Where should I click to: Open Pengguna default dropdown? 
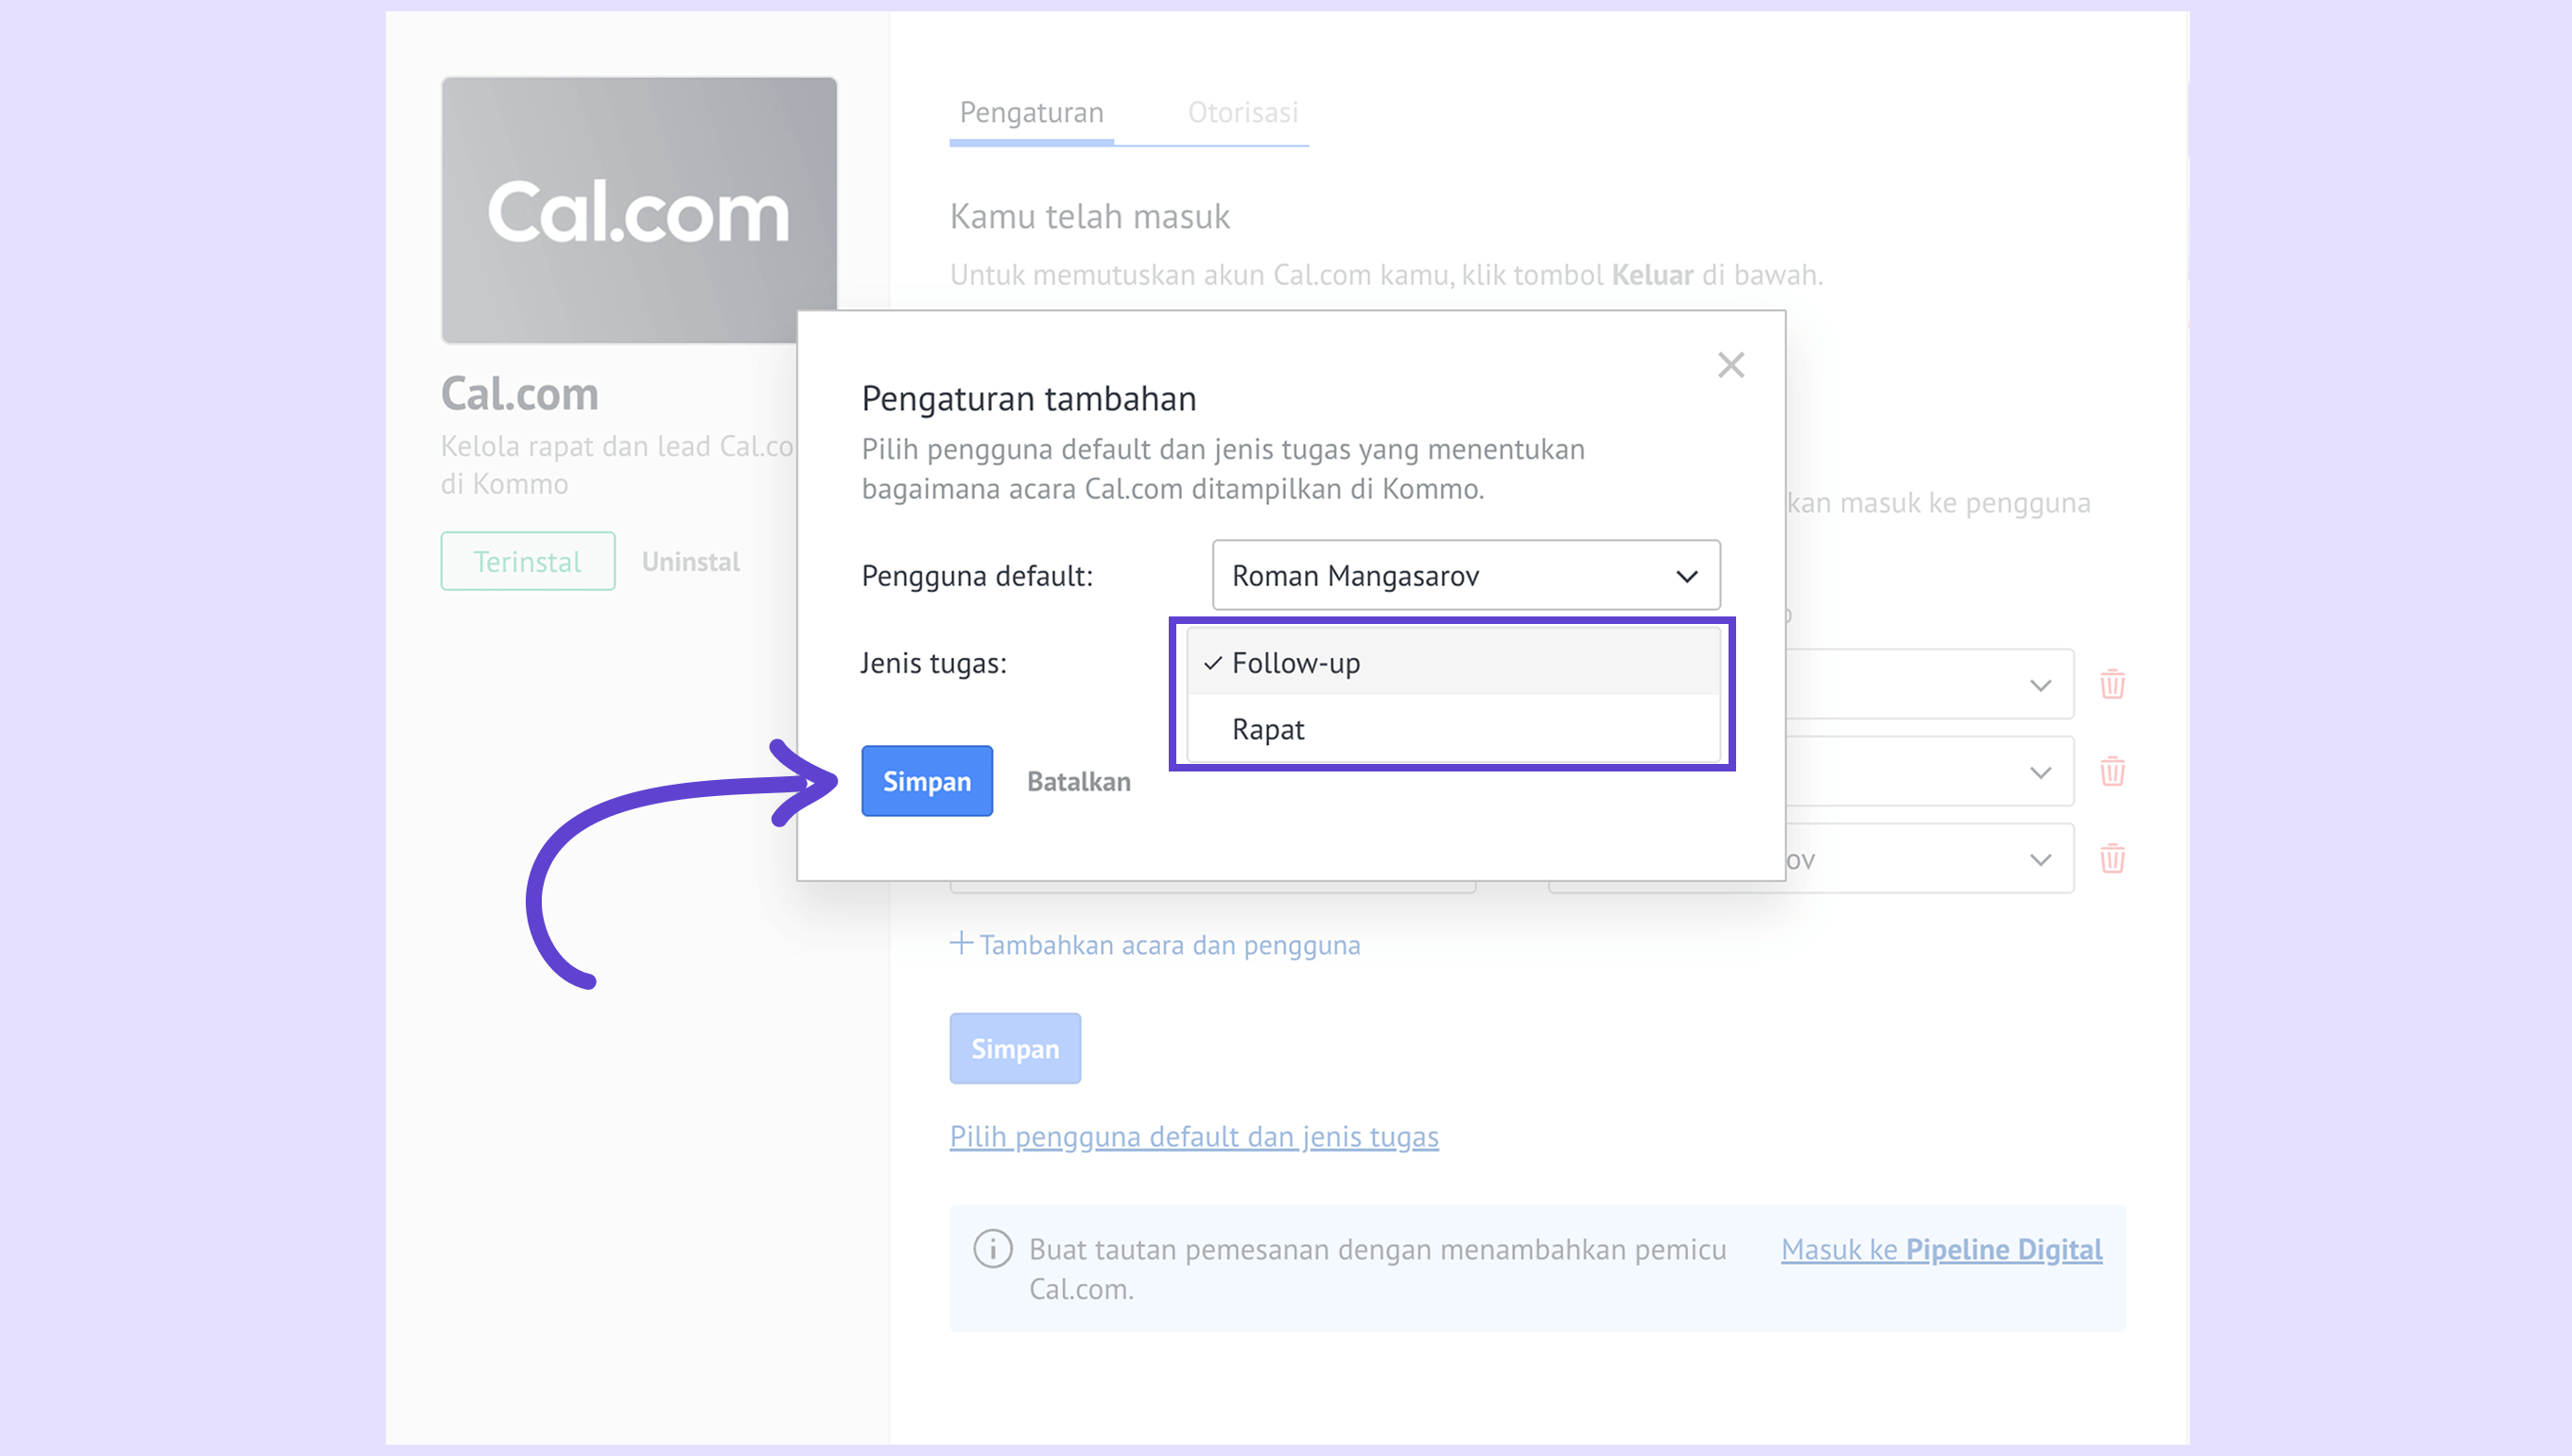(x=1465, y=576)
